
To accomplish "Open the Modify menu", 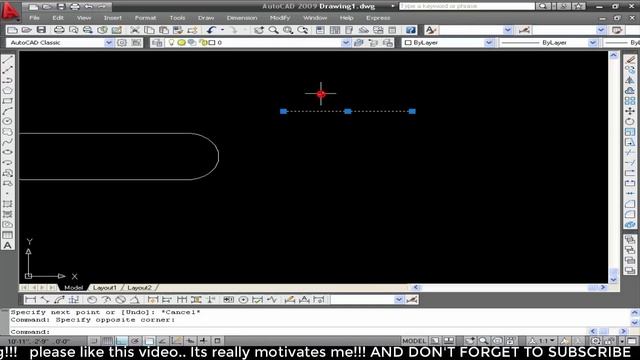I will tap(280, 18).
